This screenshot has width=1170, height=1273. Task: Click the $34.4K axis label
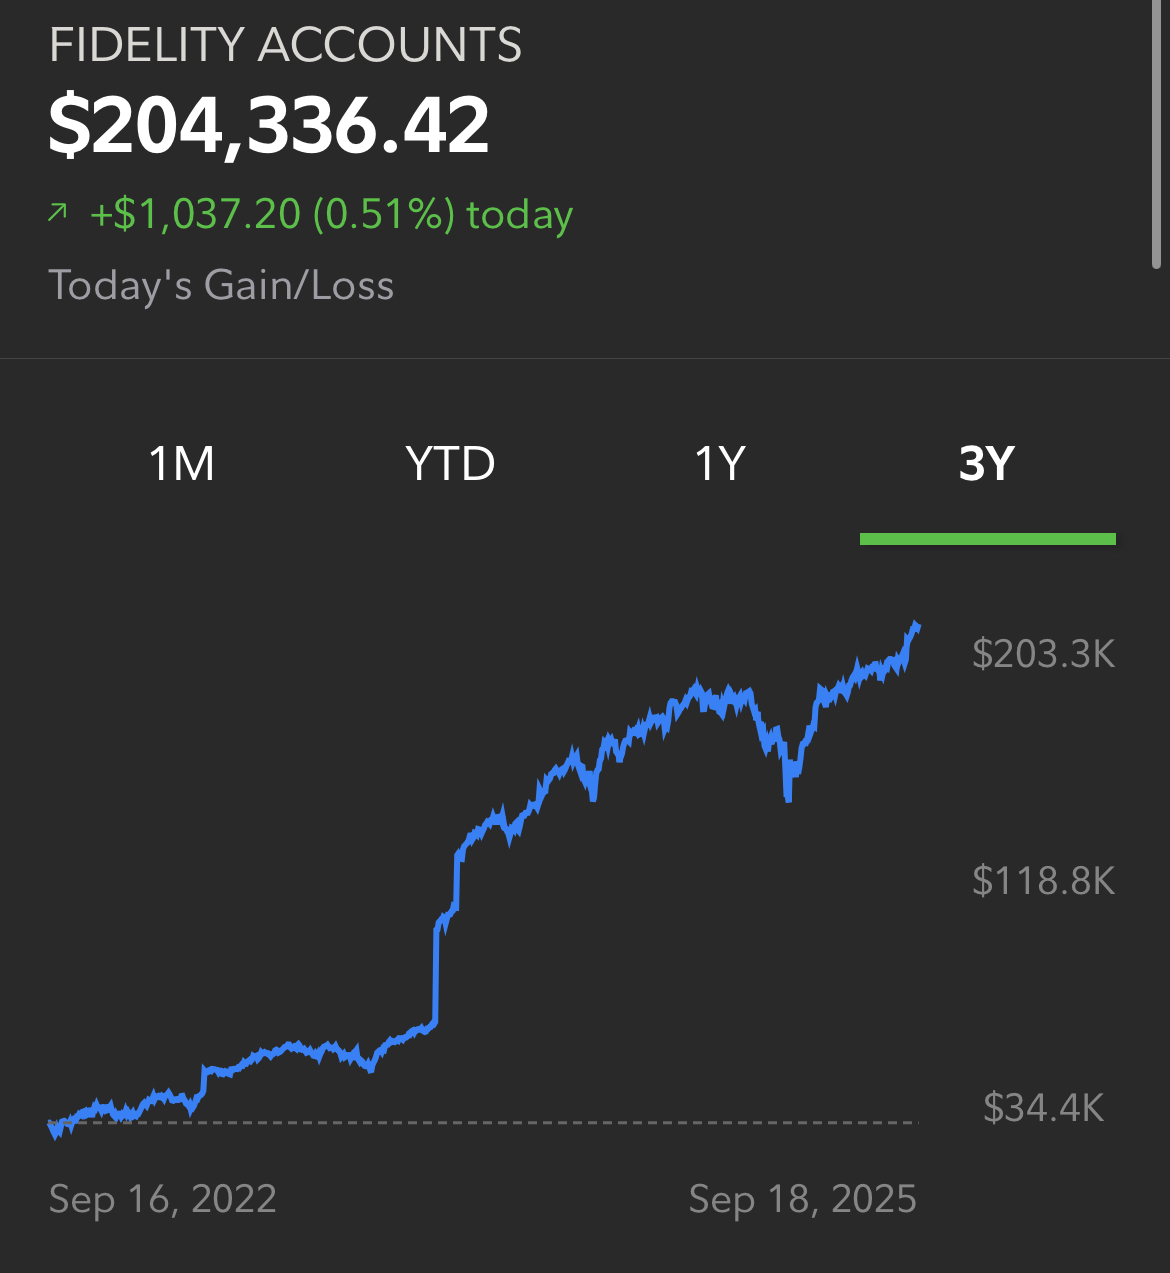pyautogui.click(x=1043, y=1107)
